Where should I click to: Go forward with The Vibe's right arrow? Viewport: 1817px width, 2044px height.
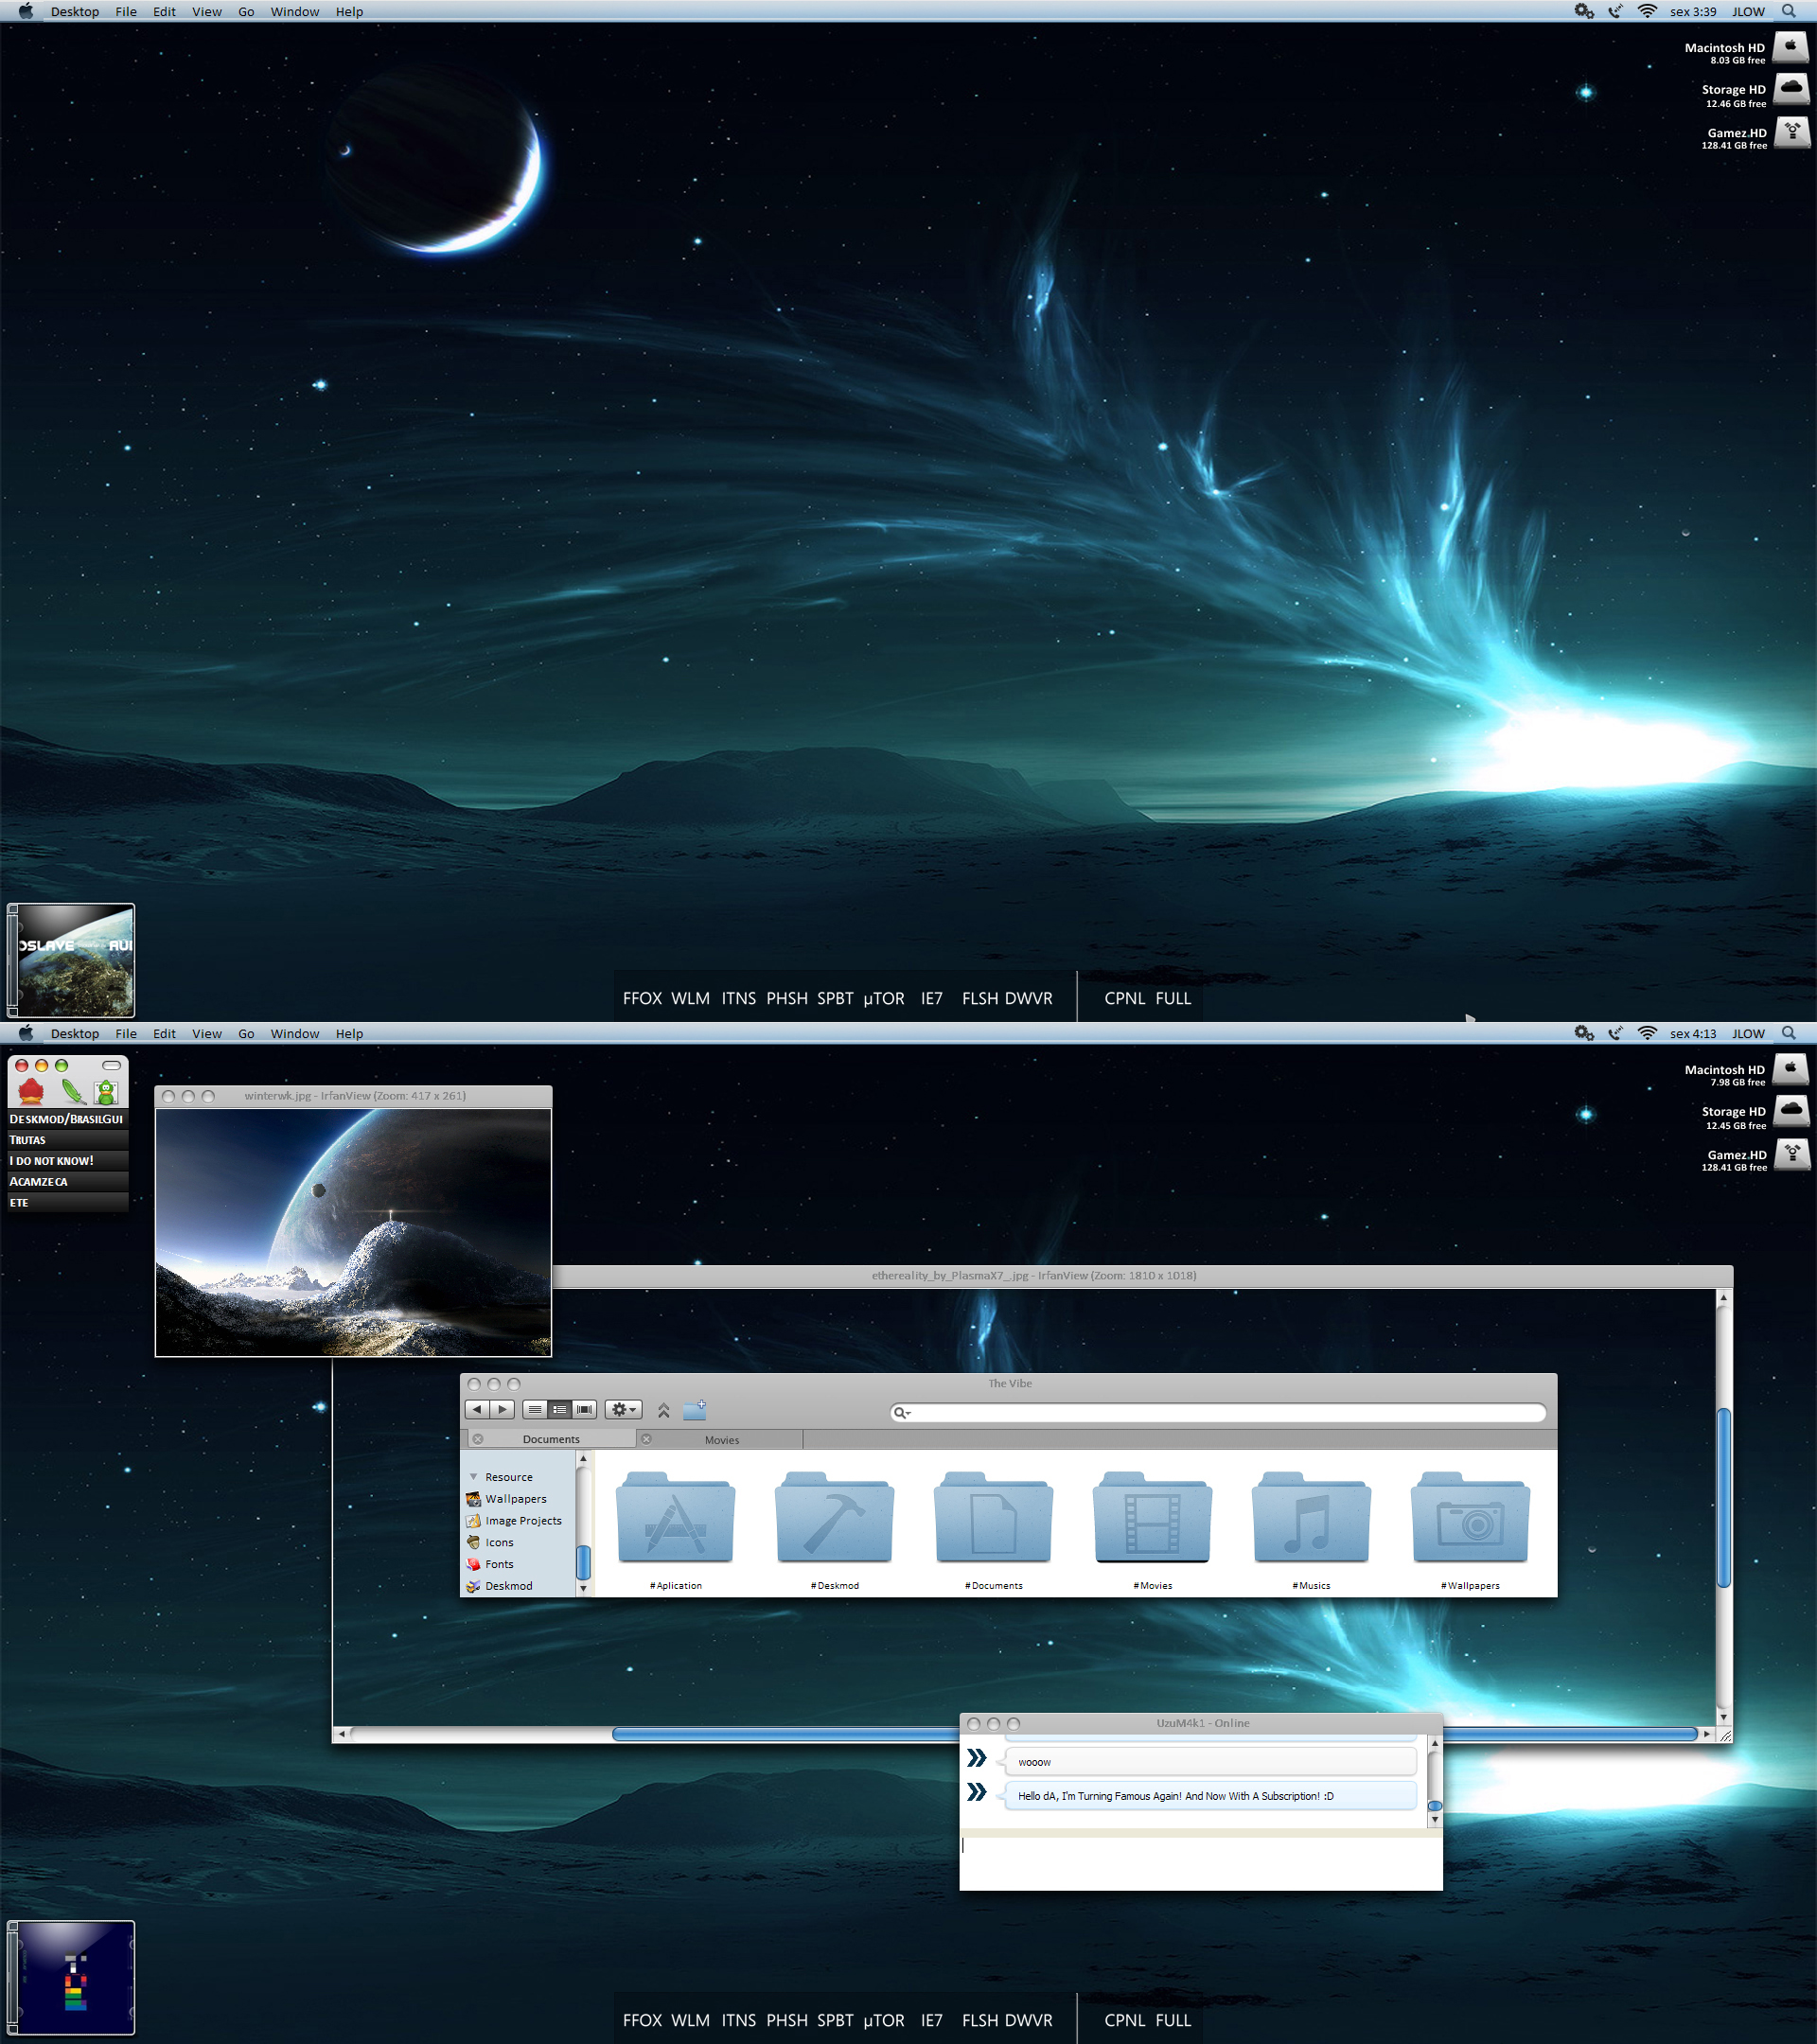click(x=502, y=1409)
